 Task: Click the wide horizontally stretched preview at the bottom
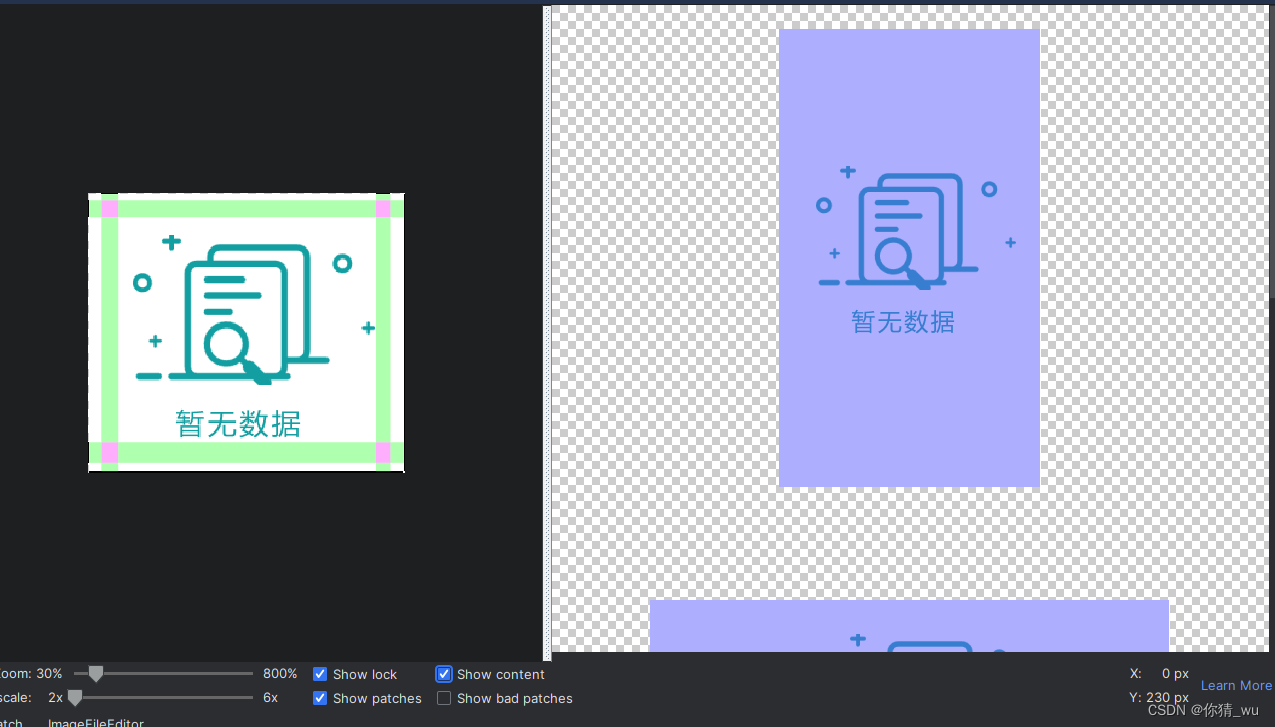click(x=909, y=626)
